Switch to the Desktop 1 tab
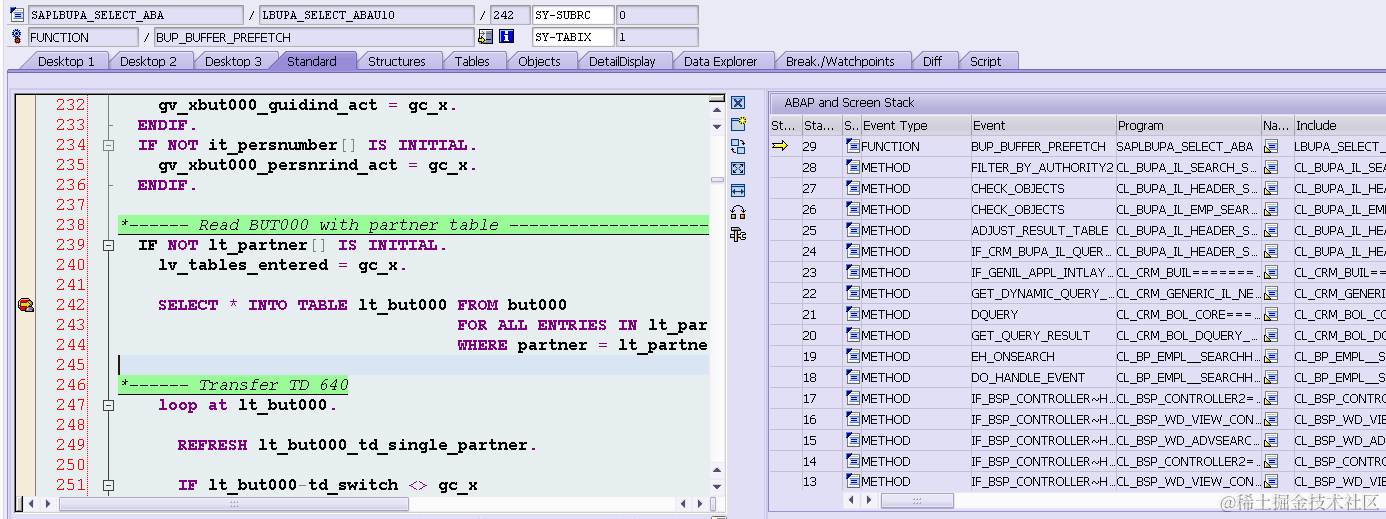 pyautogui.click(x=66, y=61)
